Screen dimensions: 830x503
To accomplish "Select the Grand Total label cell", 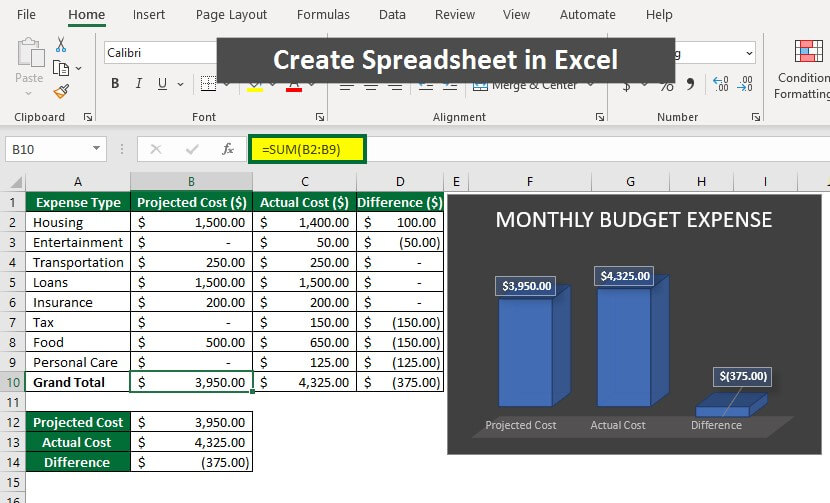I will pos(78,382).
